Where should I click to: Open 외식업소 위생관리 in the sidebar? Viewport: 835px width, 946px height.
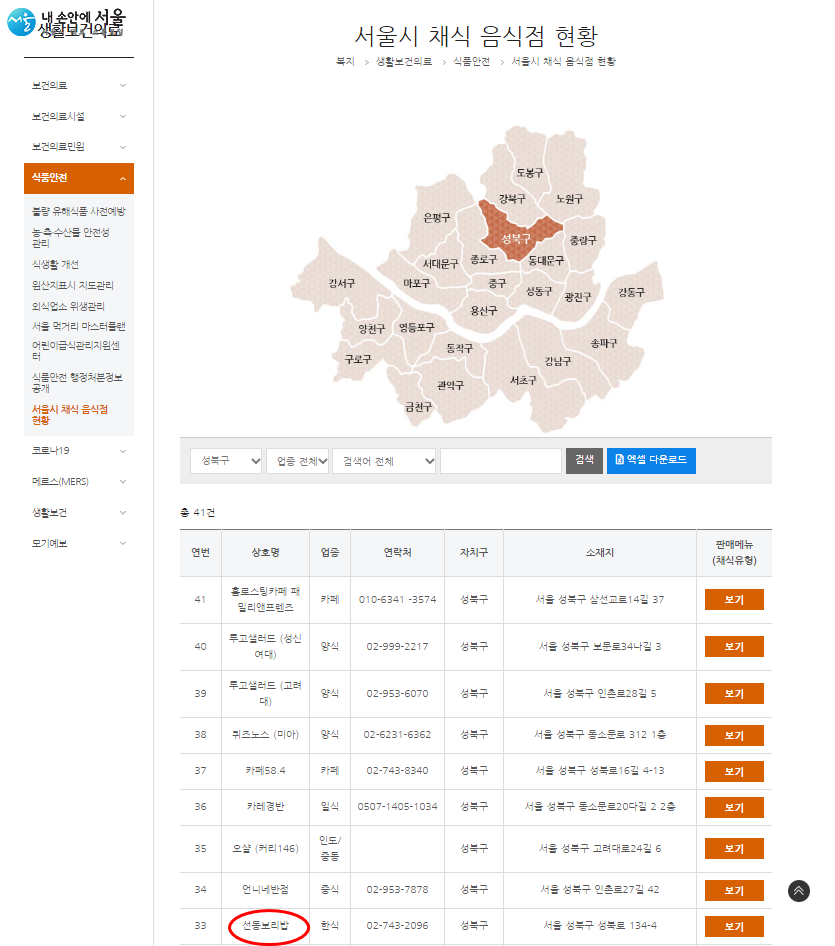pyautogui.click(x=68, y=306)
